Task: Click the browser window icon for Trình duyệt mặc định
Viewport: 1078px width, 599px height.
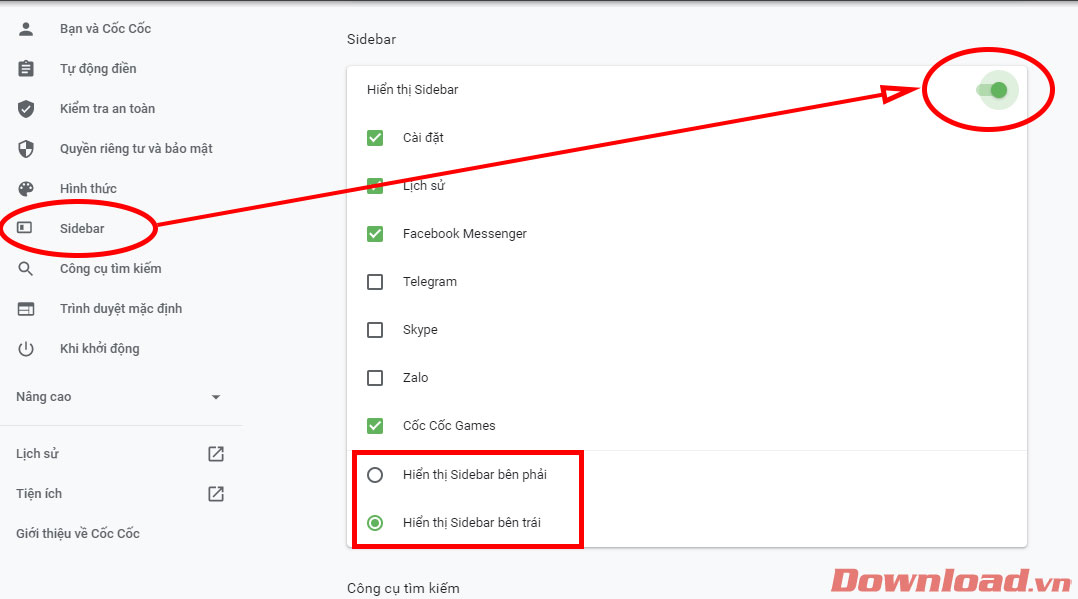Action: [26, 309]
